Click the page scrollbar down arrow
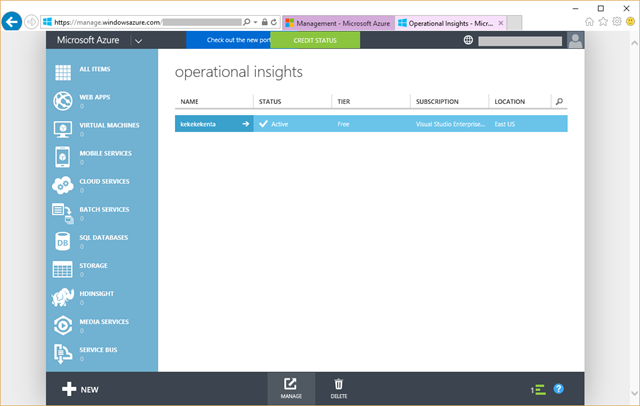Viewport: 640px width, 406px height. click(634, 393)
